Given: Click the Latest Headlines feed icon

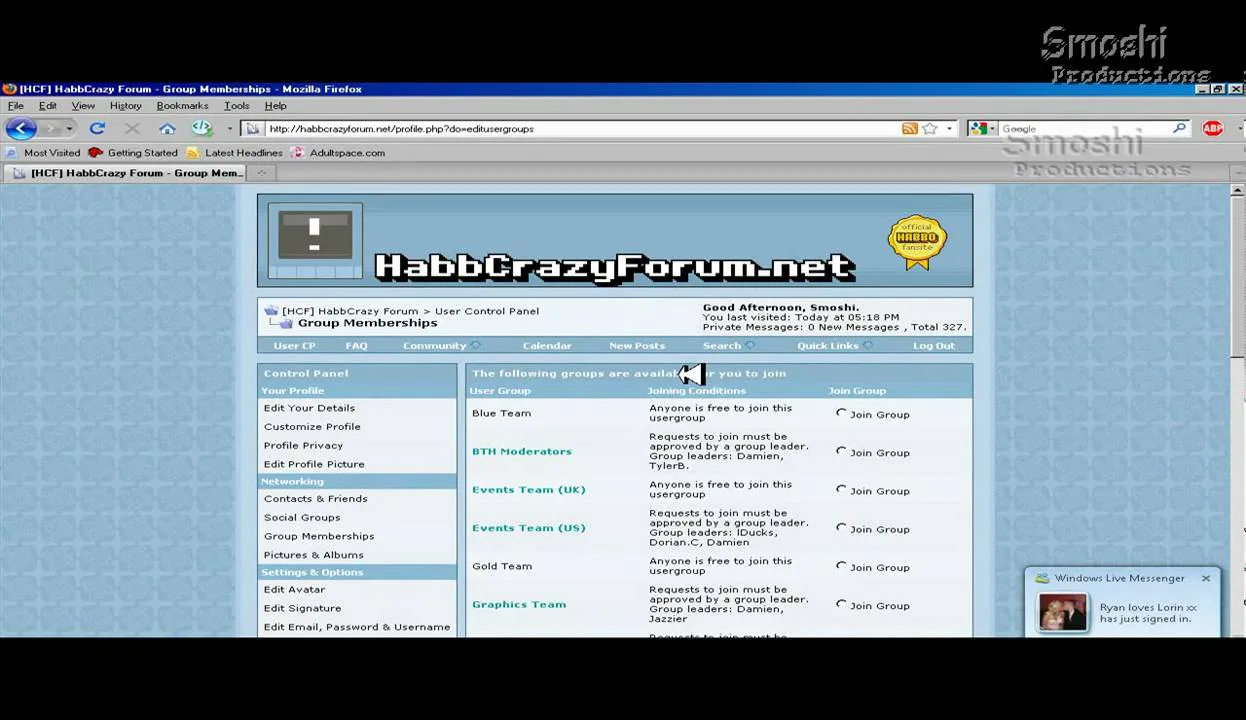Looking at the screenshot, I should pos(193,153).
